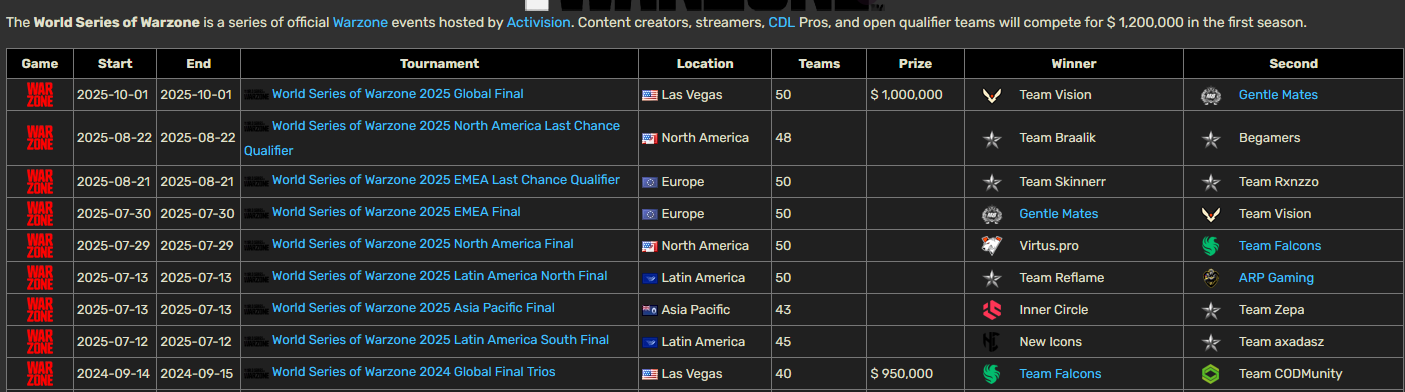Click the Team Vision logo in Winner column
Image resolution: width=1405 pixels, height=392 pixels.
(991, 95)
